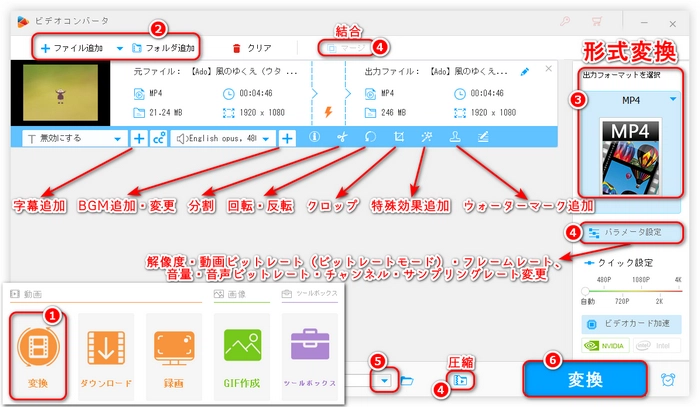Click the ツールボックス section header
This screenshot has height=407, width=700.
[309, 294]
